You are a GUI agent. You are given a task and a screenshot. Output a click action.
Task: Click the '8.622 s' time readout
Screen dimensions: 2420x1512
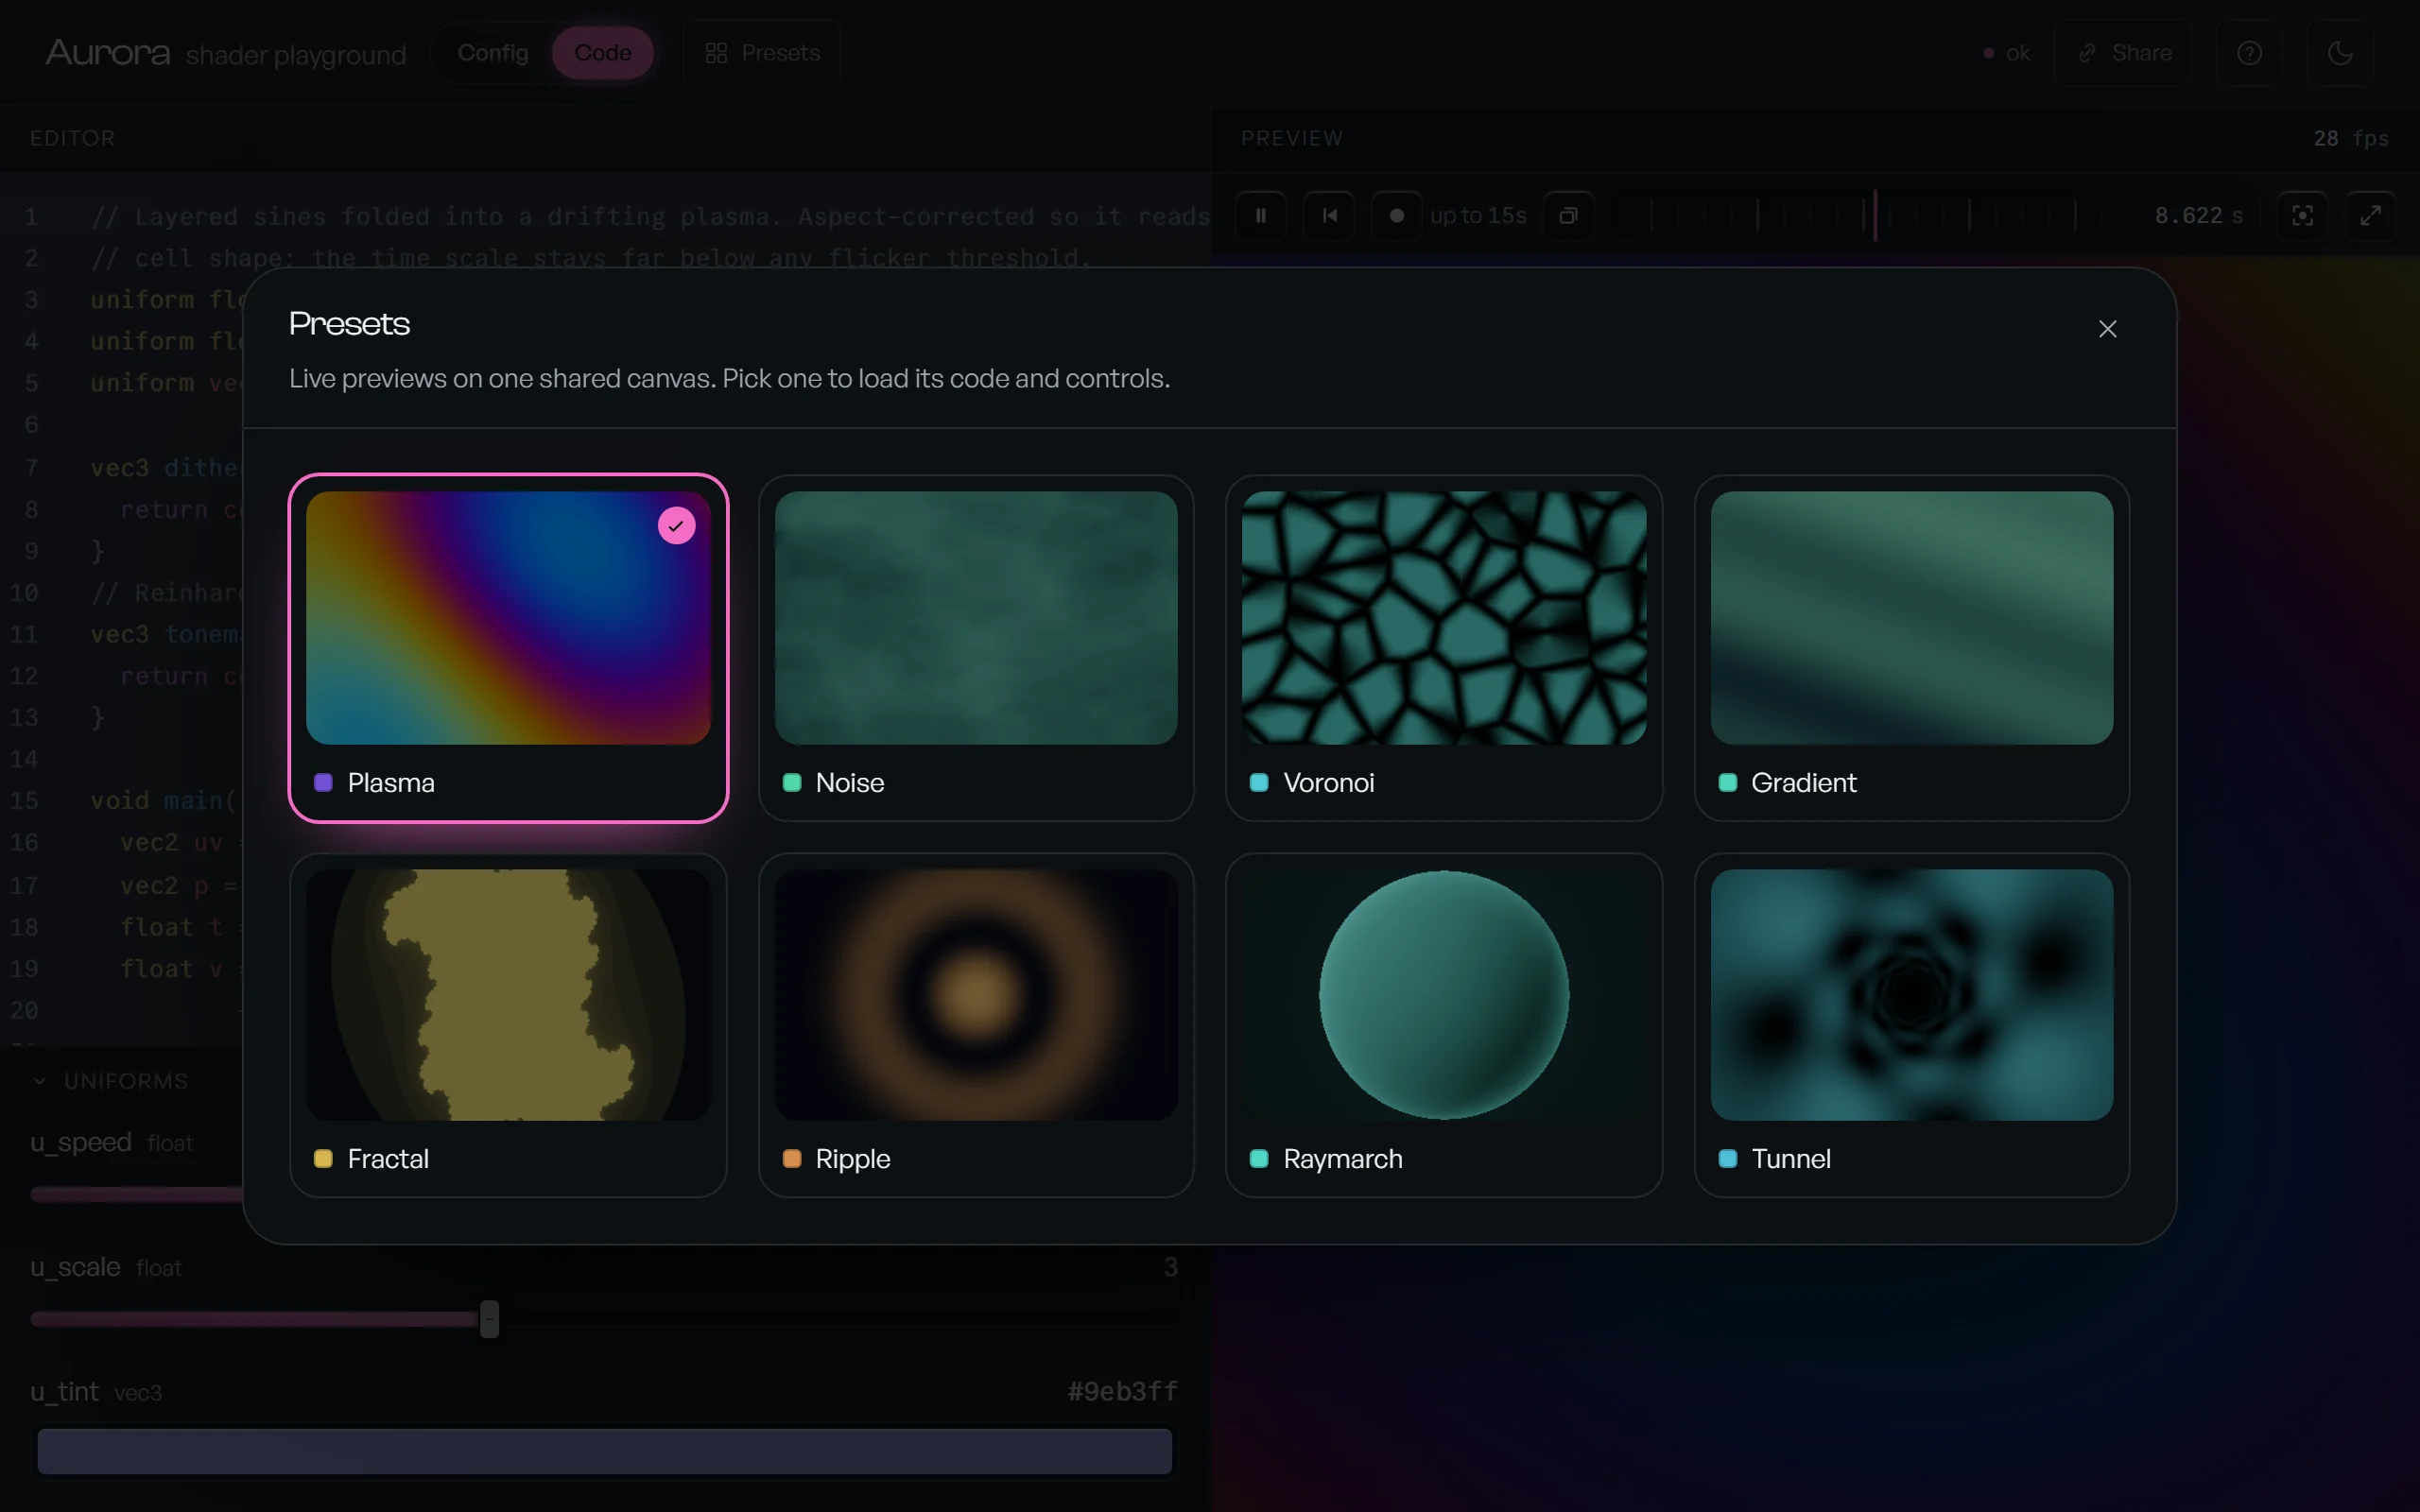(2198, 215)
